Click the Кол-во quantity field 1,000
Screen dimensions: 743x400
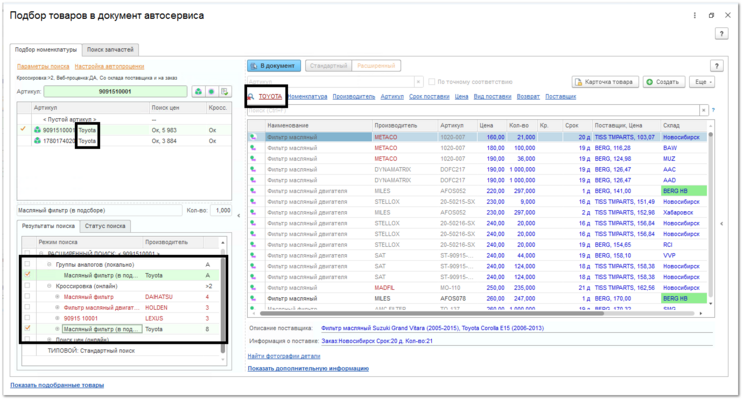tap(221, 210)
